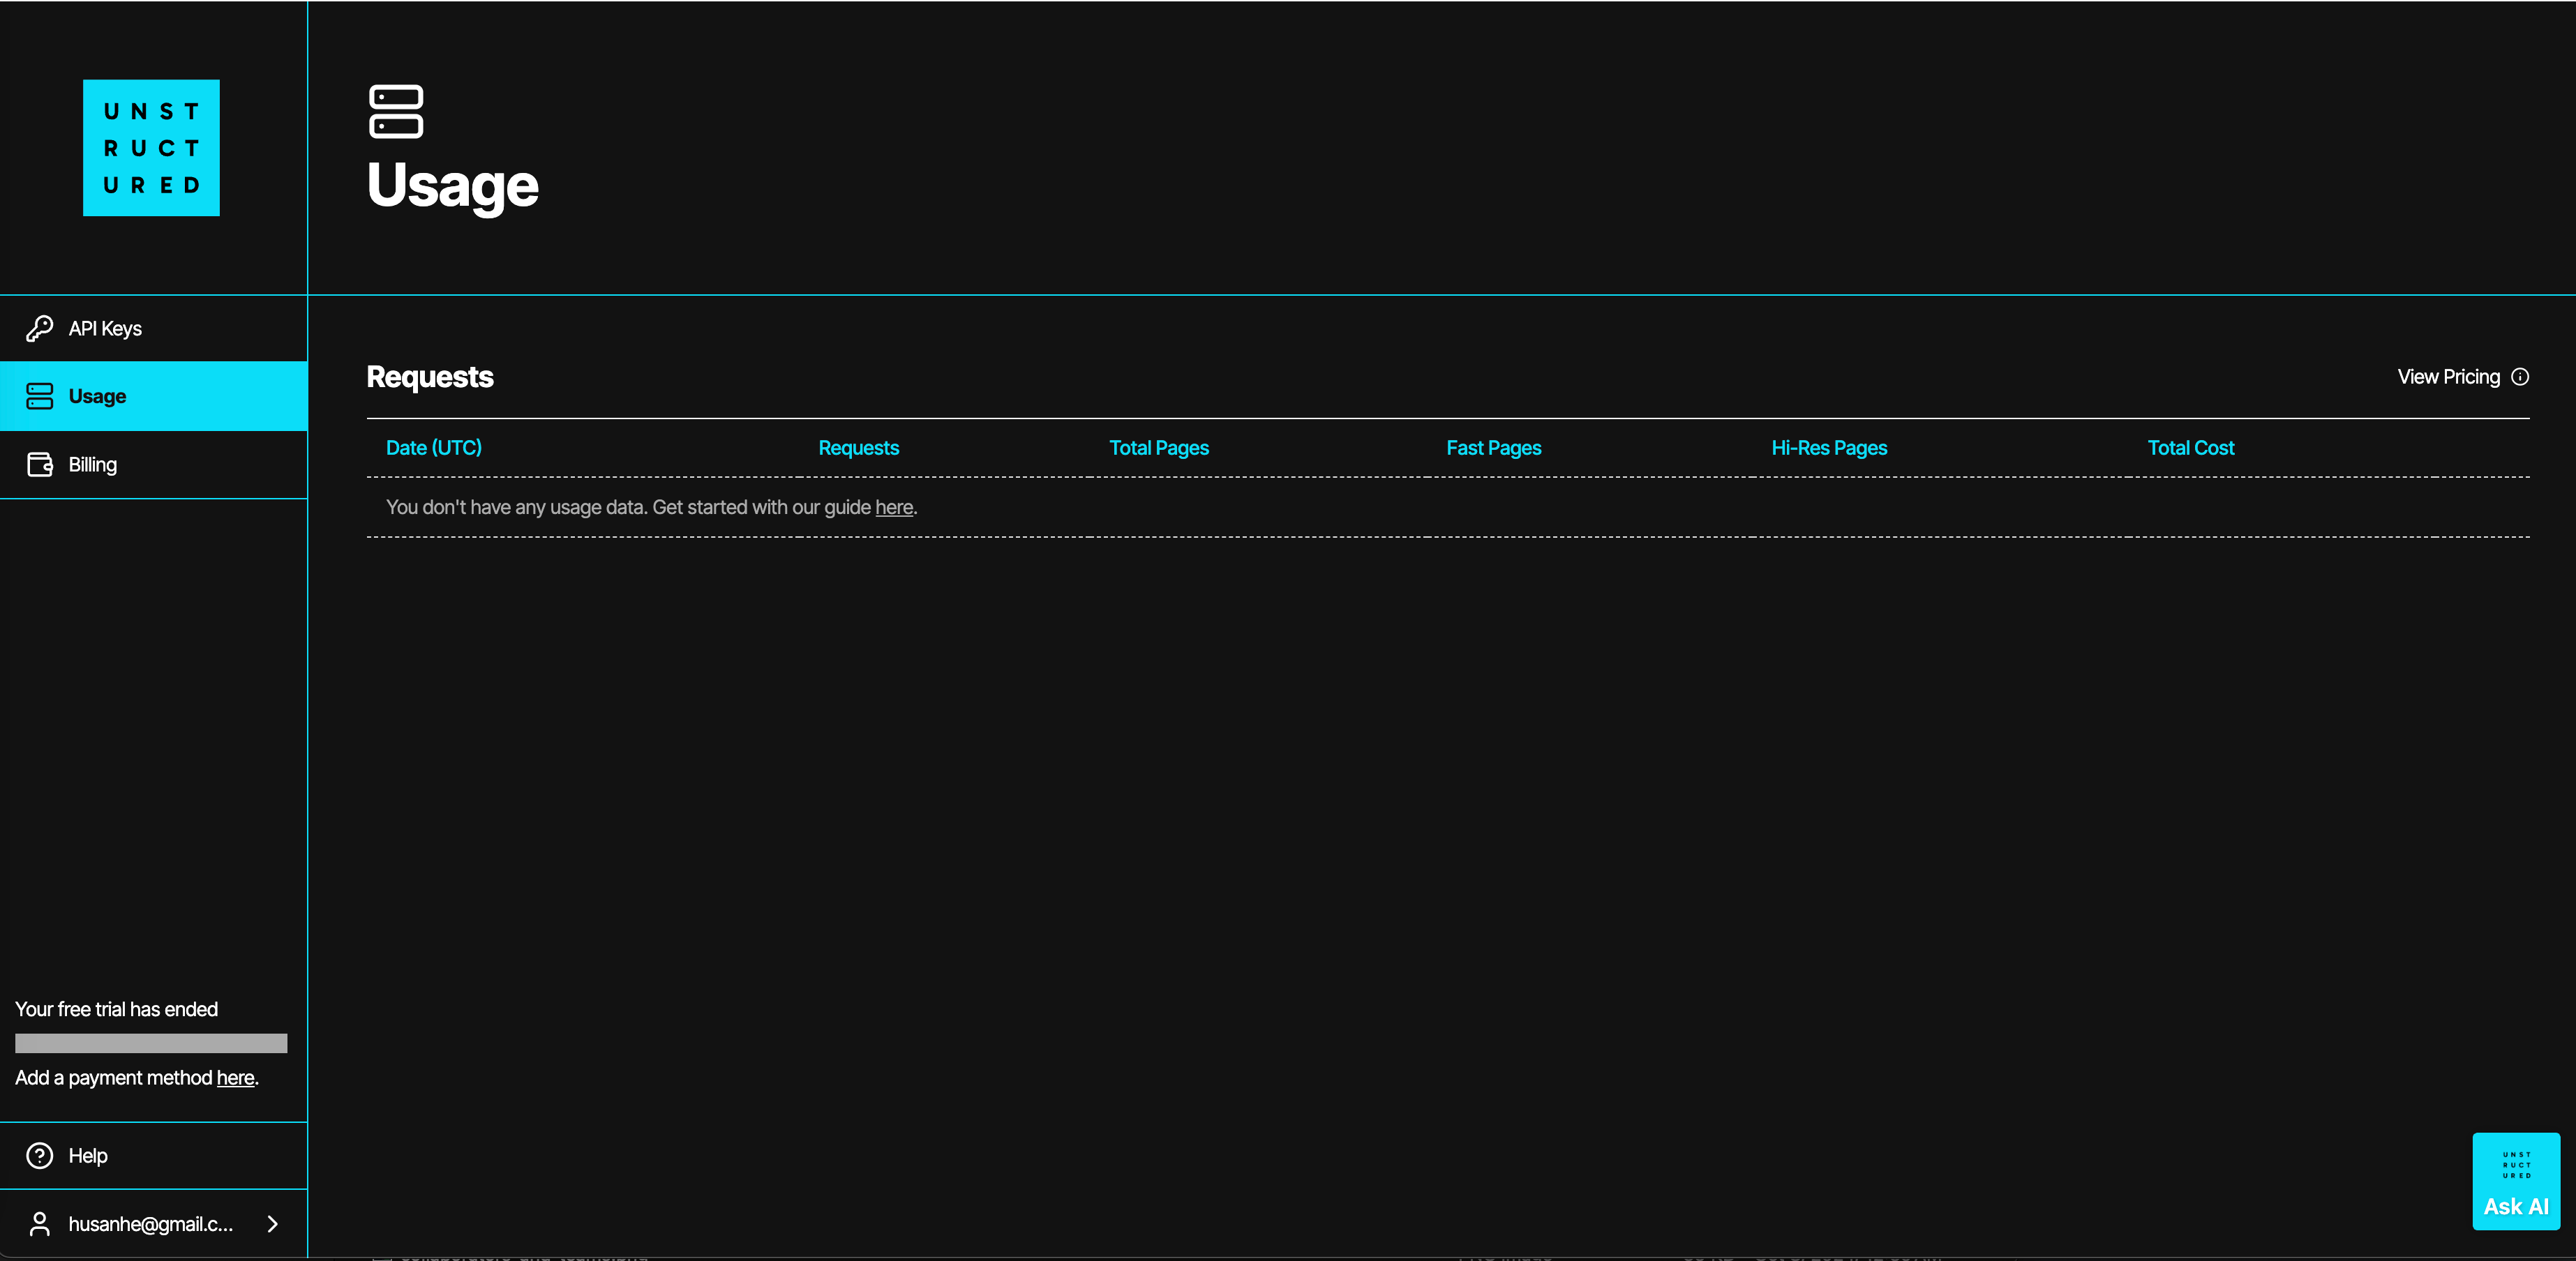2576x1261 pixels.
Task: Click the 'Your free trial has ended' text
Action: [116, 1009]
